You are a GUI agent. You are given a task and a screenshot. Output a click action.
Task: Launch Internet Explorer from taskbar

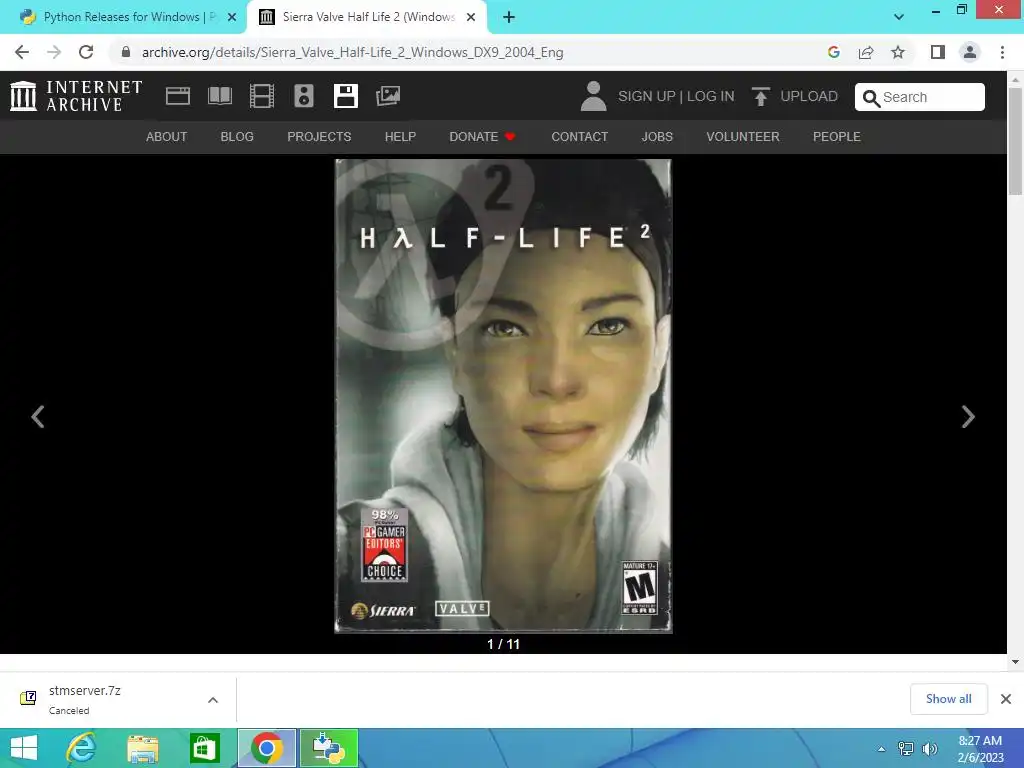click(x=82, y=748)
